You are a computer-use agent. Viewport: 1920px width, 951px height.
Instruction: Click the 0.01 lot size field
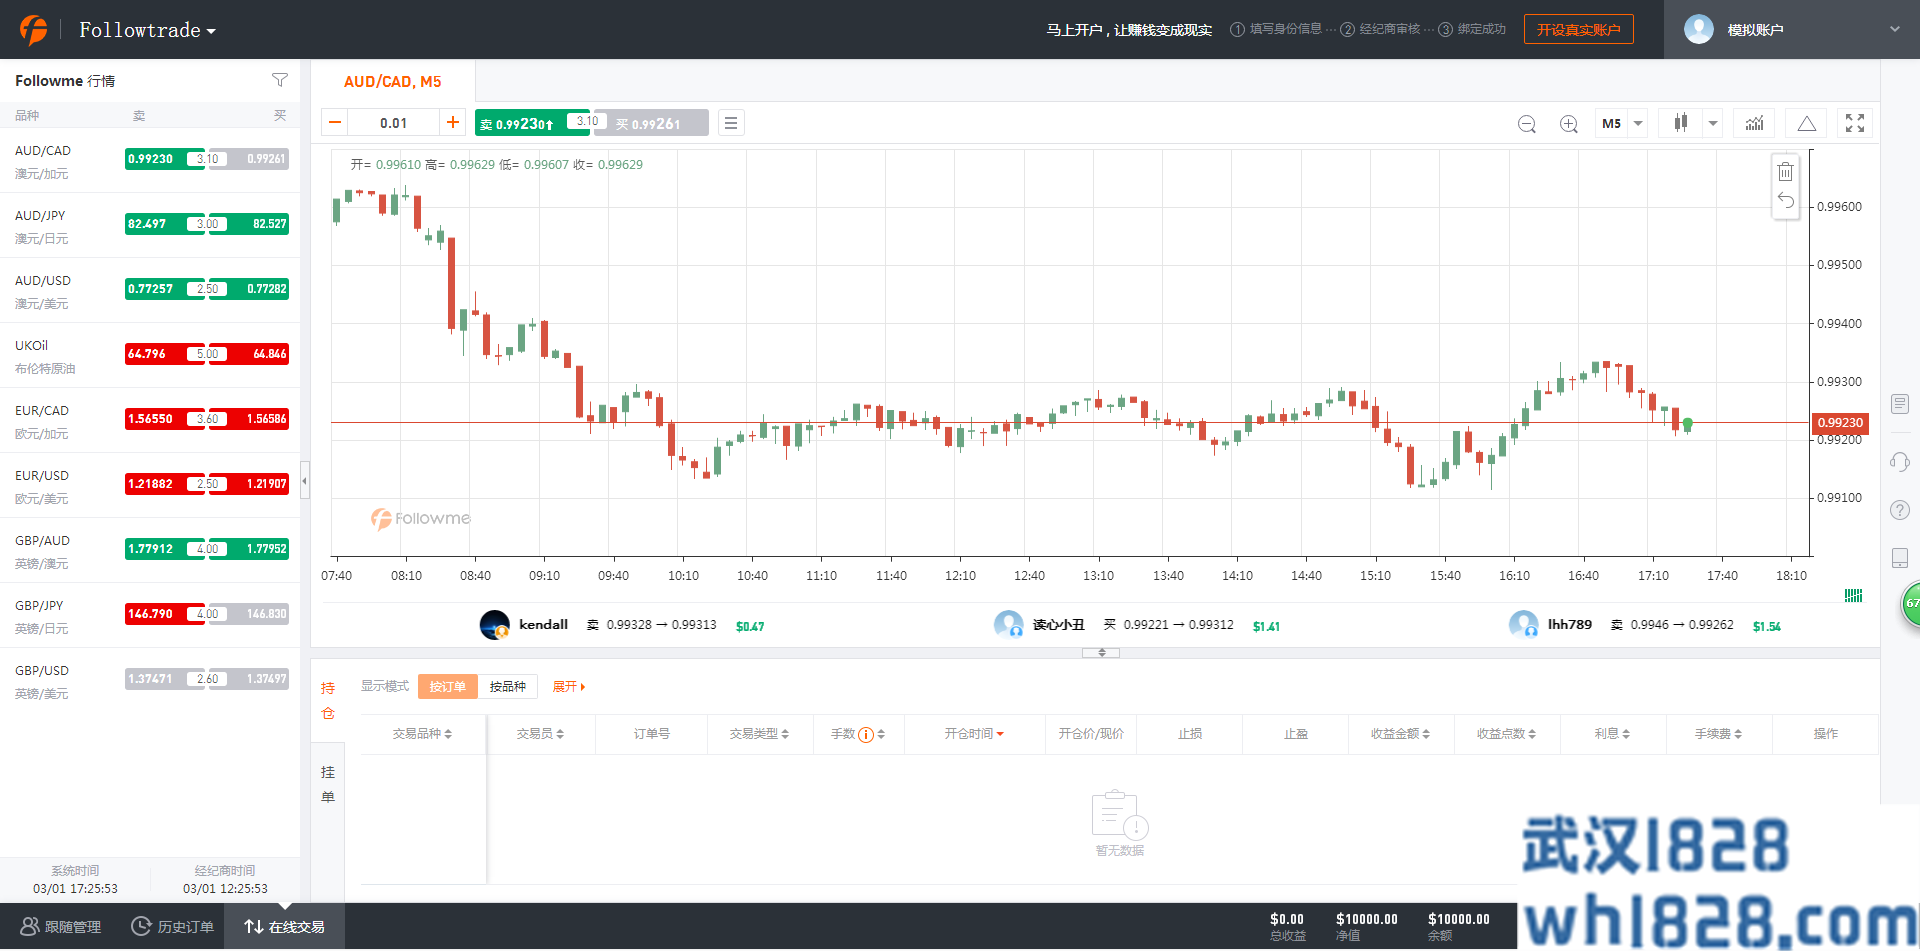click(x=394, y=123)
